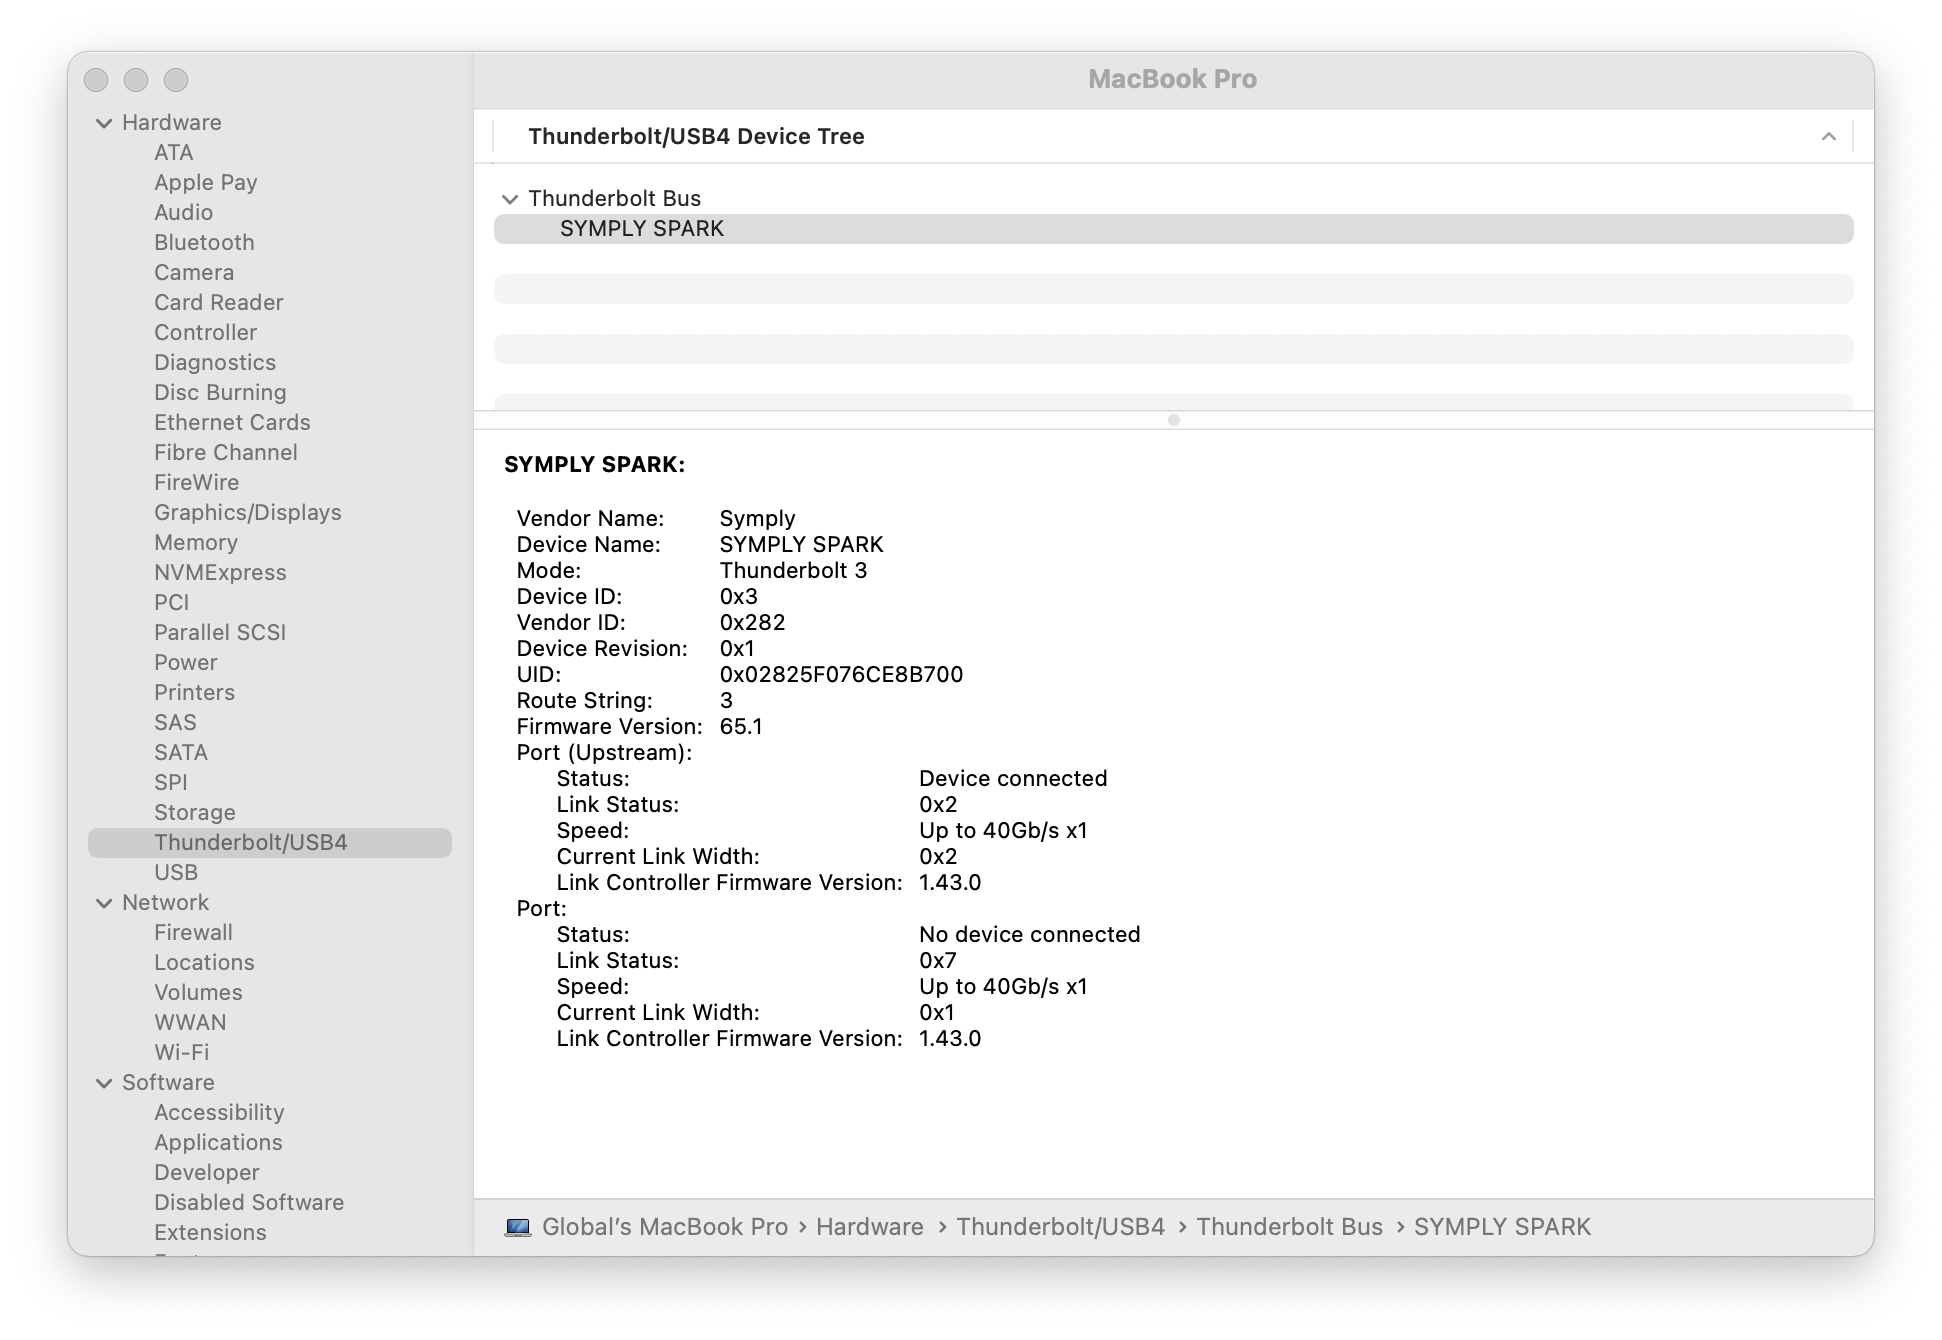
Task: Click the split pane divider handle dot
Action: [1174, 420]
